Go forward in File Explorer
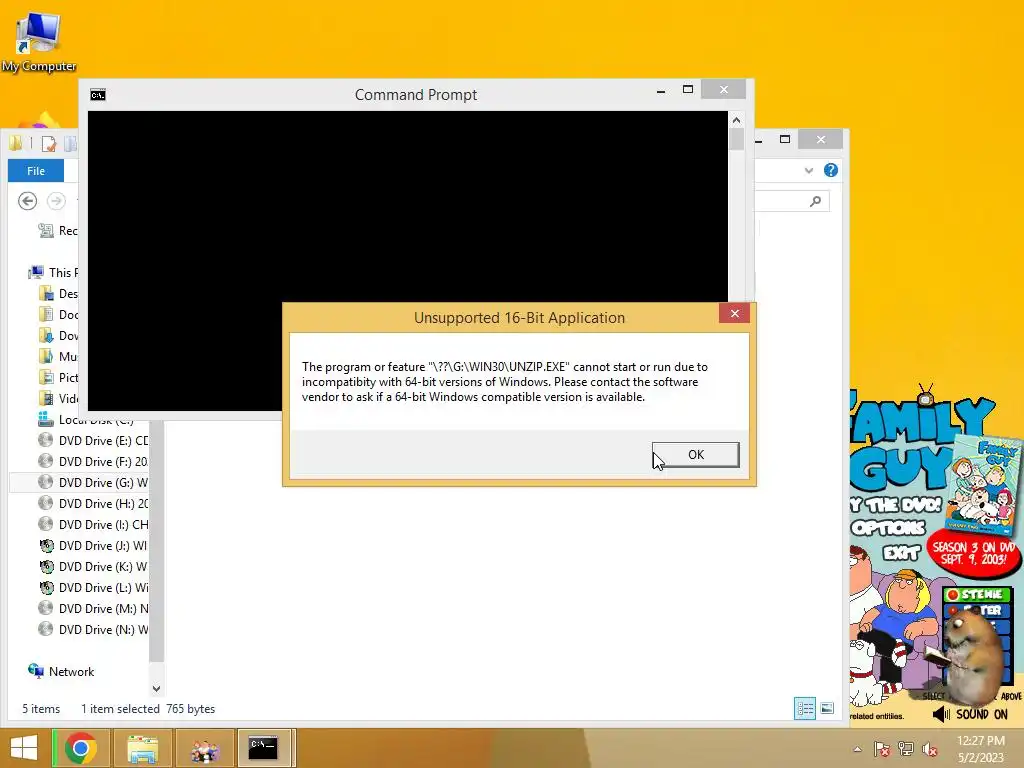Image resolution: width=1024 pixels, height=768 pixels. [56, 201]
